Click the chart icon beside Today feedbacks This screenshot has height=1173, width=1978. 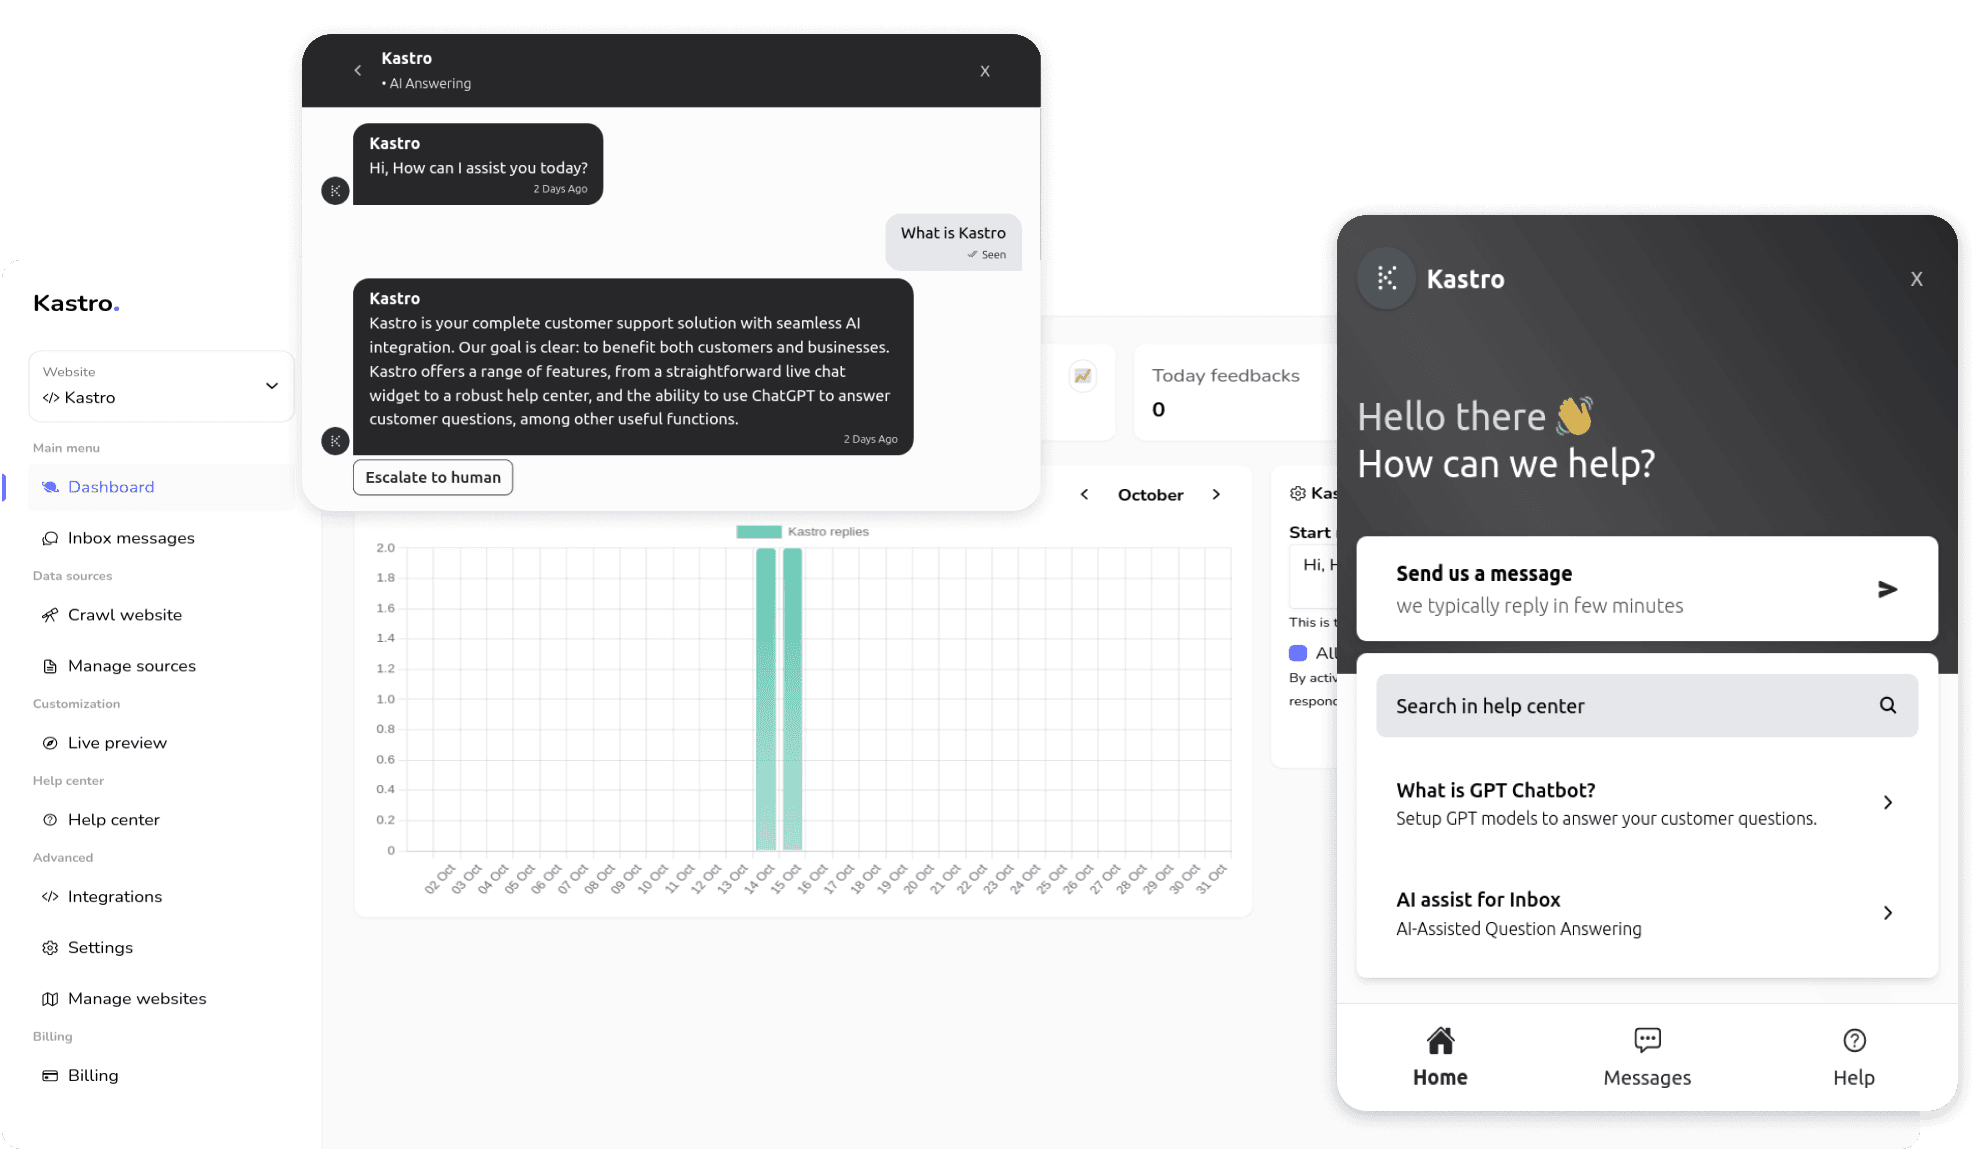tap(1082, 376)
